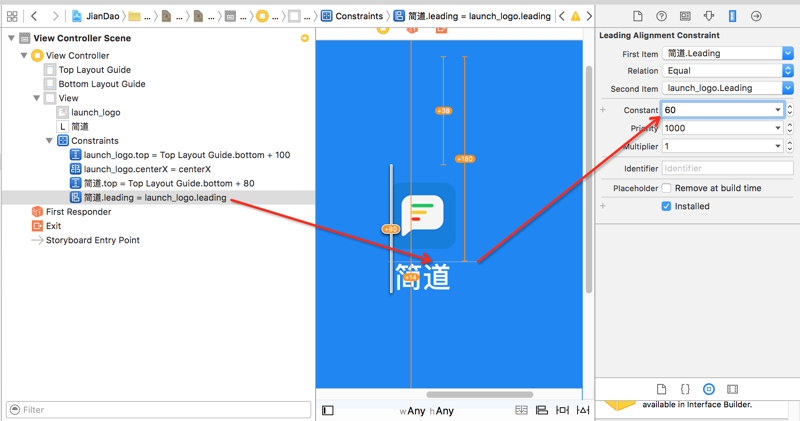Collapse the View Controller node
The image size is (800, 421).
23,55
